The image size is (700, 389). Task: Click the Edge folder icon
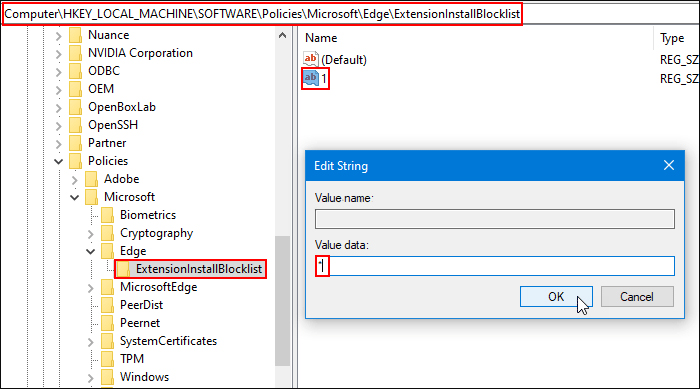click(x=108, y=251)
